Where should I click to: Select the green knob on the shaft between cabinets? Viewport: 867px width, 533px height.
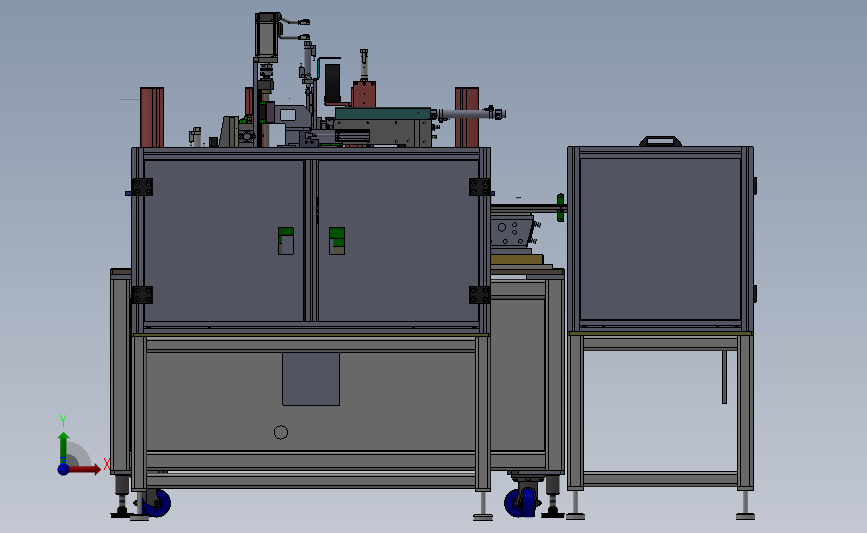tap(561, 207)
